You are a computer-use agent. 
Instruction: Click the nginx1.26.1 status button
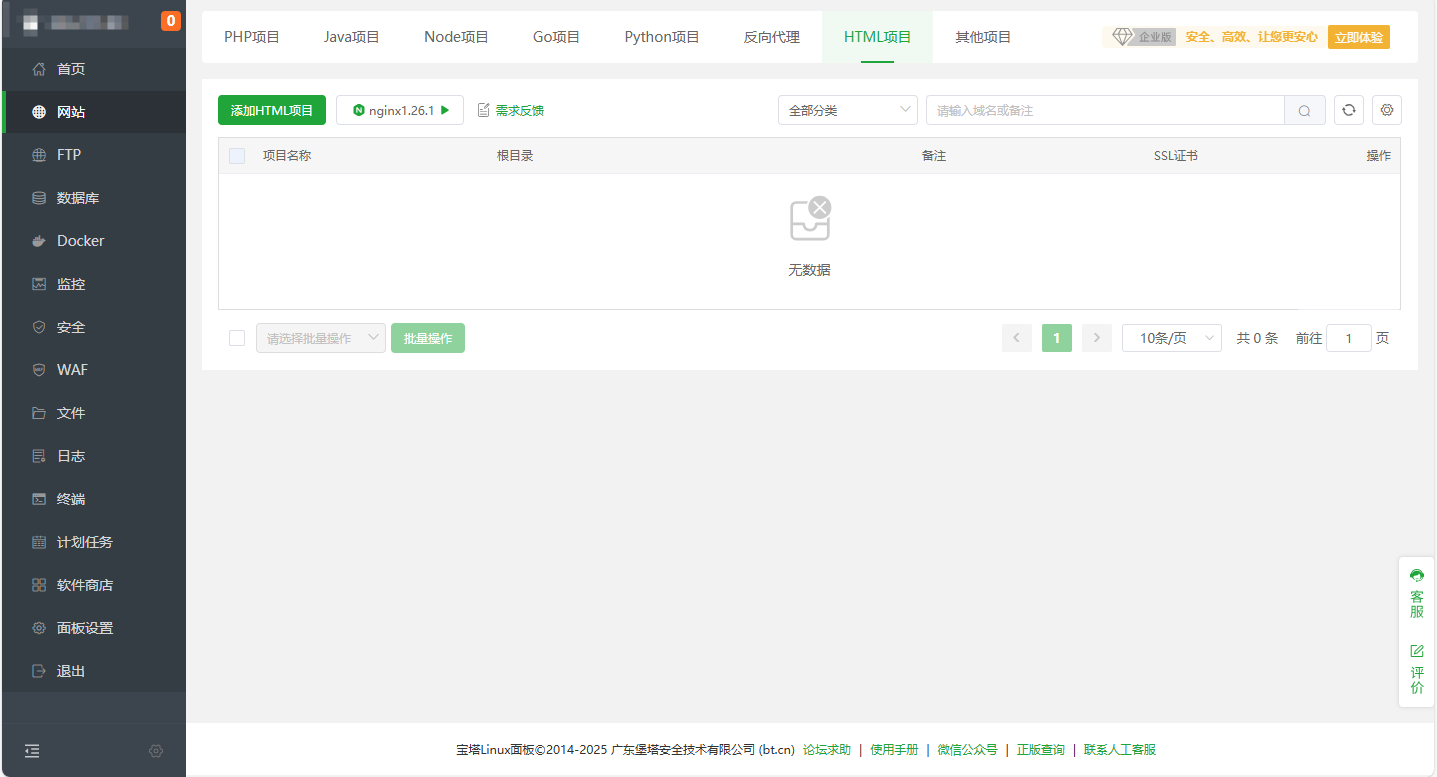tap(400, 110)
